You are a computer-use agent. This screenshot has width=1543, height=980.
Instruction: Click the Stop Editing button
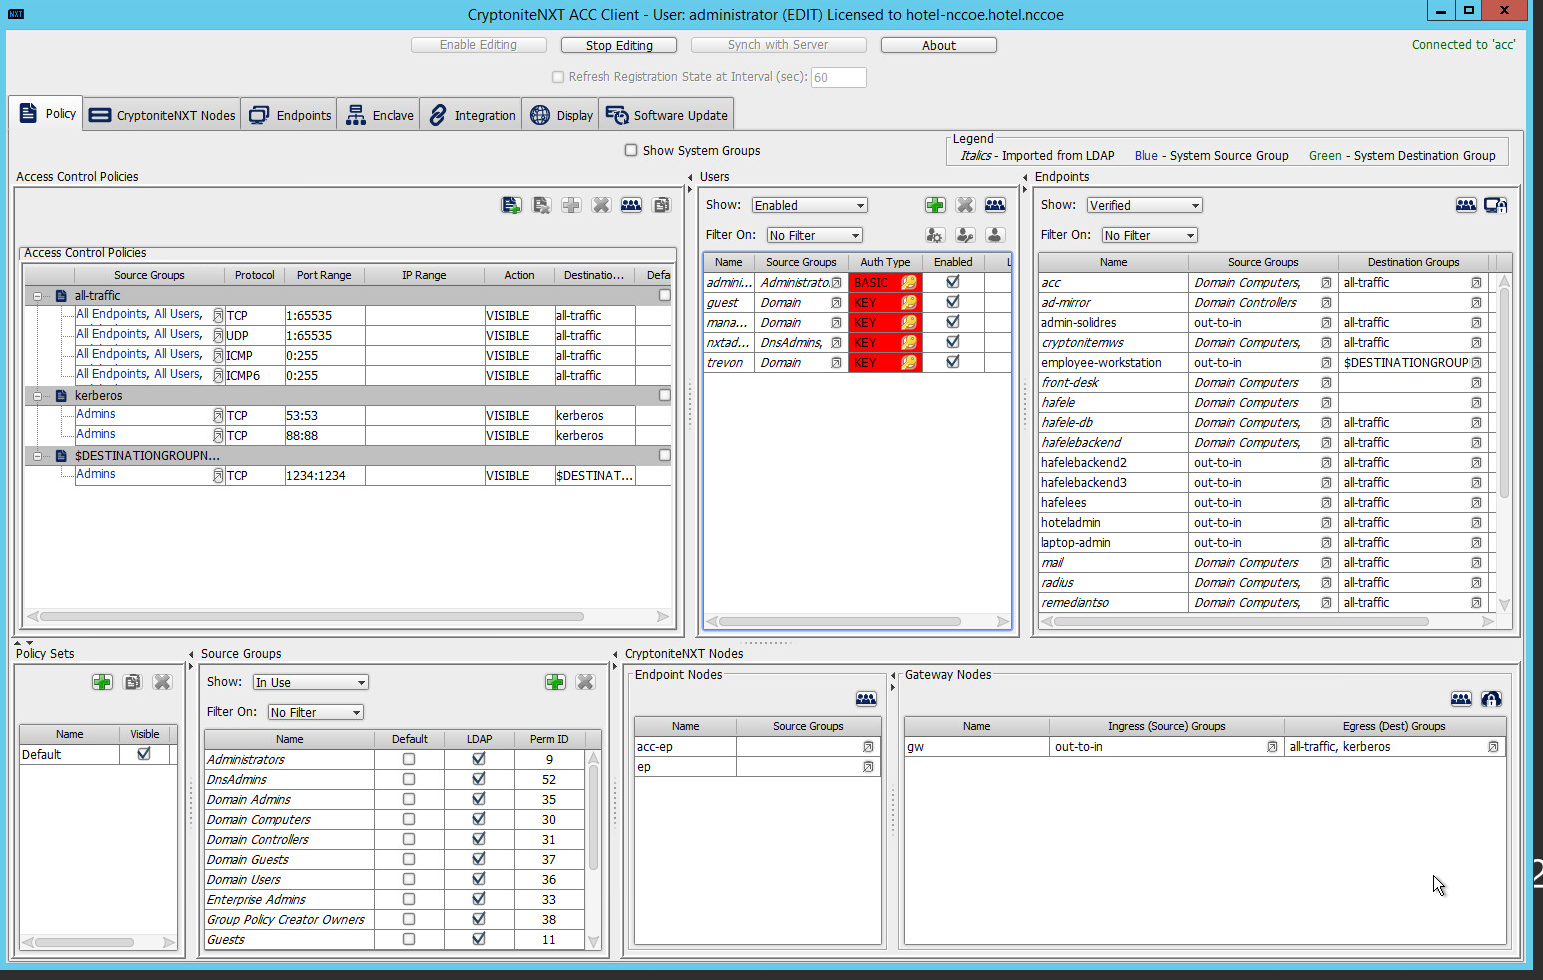click(619, 45)
